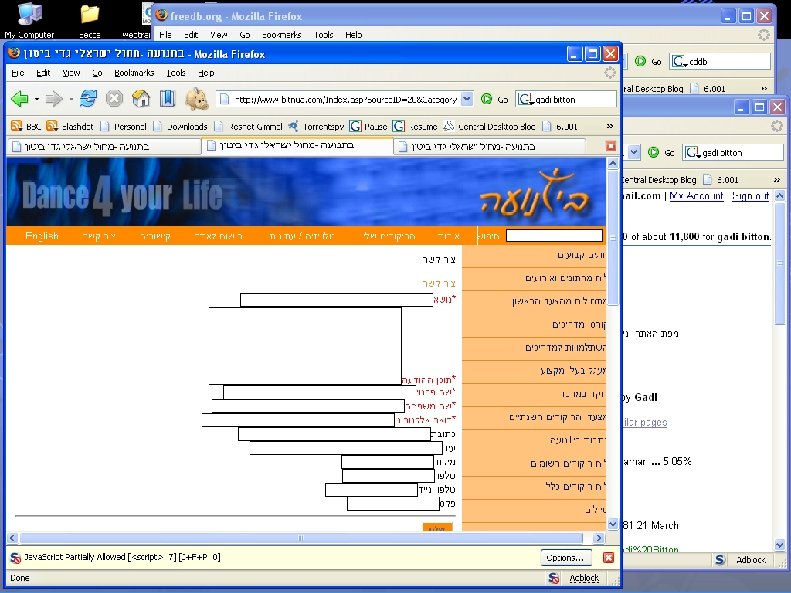Screen dimensions: 791x593
Task: Click the mobile phone (טלפון נייד) field
Action: click(x=371, y=490)
